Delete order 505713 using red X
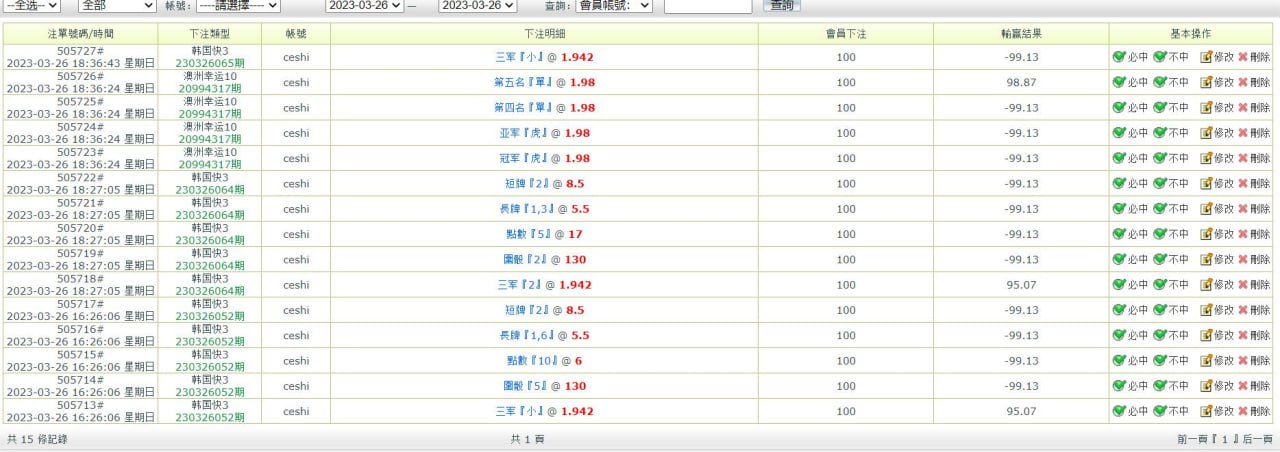Screen dimensions: 1280x452 point(1243,411)
